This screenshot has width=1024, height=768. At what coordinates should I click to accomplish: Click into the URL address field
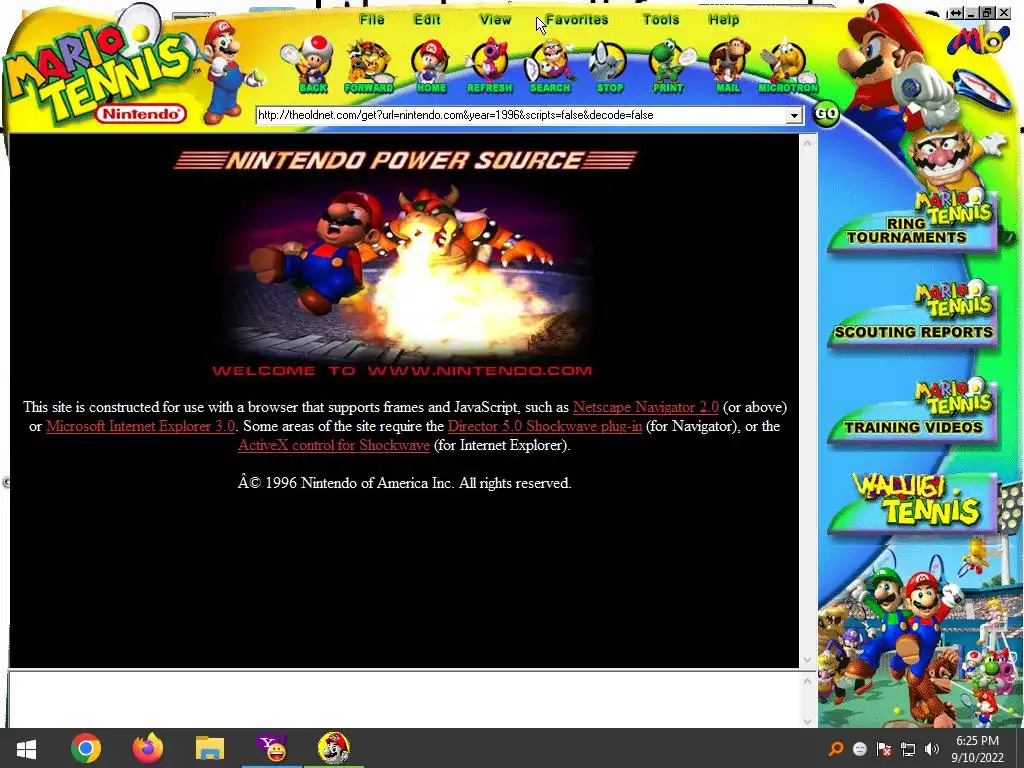(x=520, y=116)
